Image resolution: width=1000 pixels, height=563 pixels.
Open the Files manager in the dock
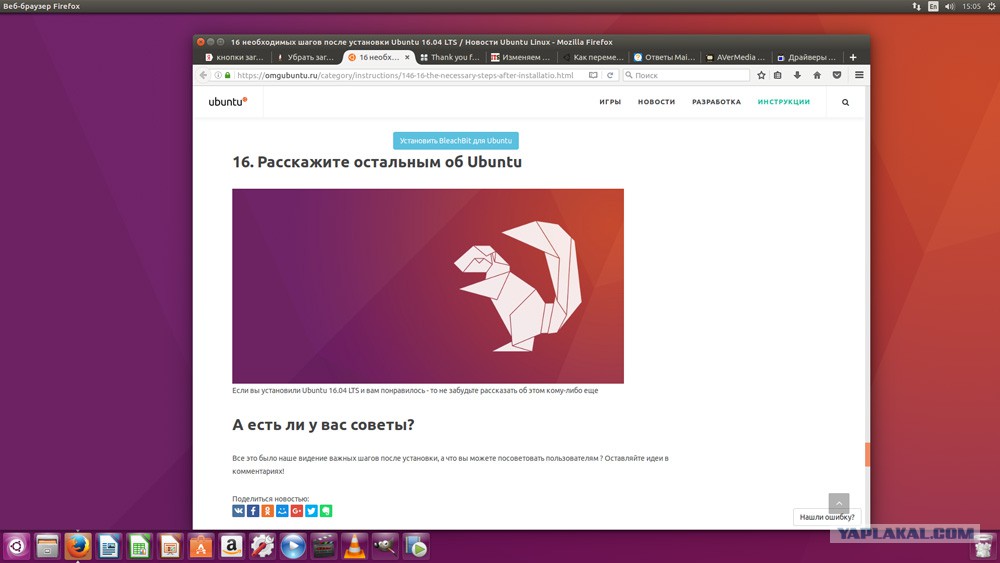47,546
